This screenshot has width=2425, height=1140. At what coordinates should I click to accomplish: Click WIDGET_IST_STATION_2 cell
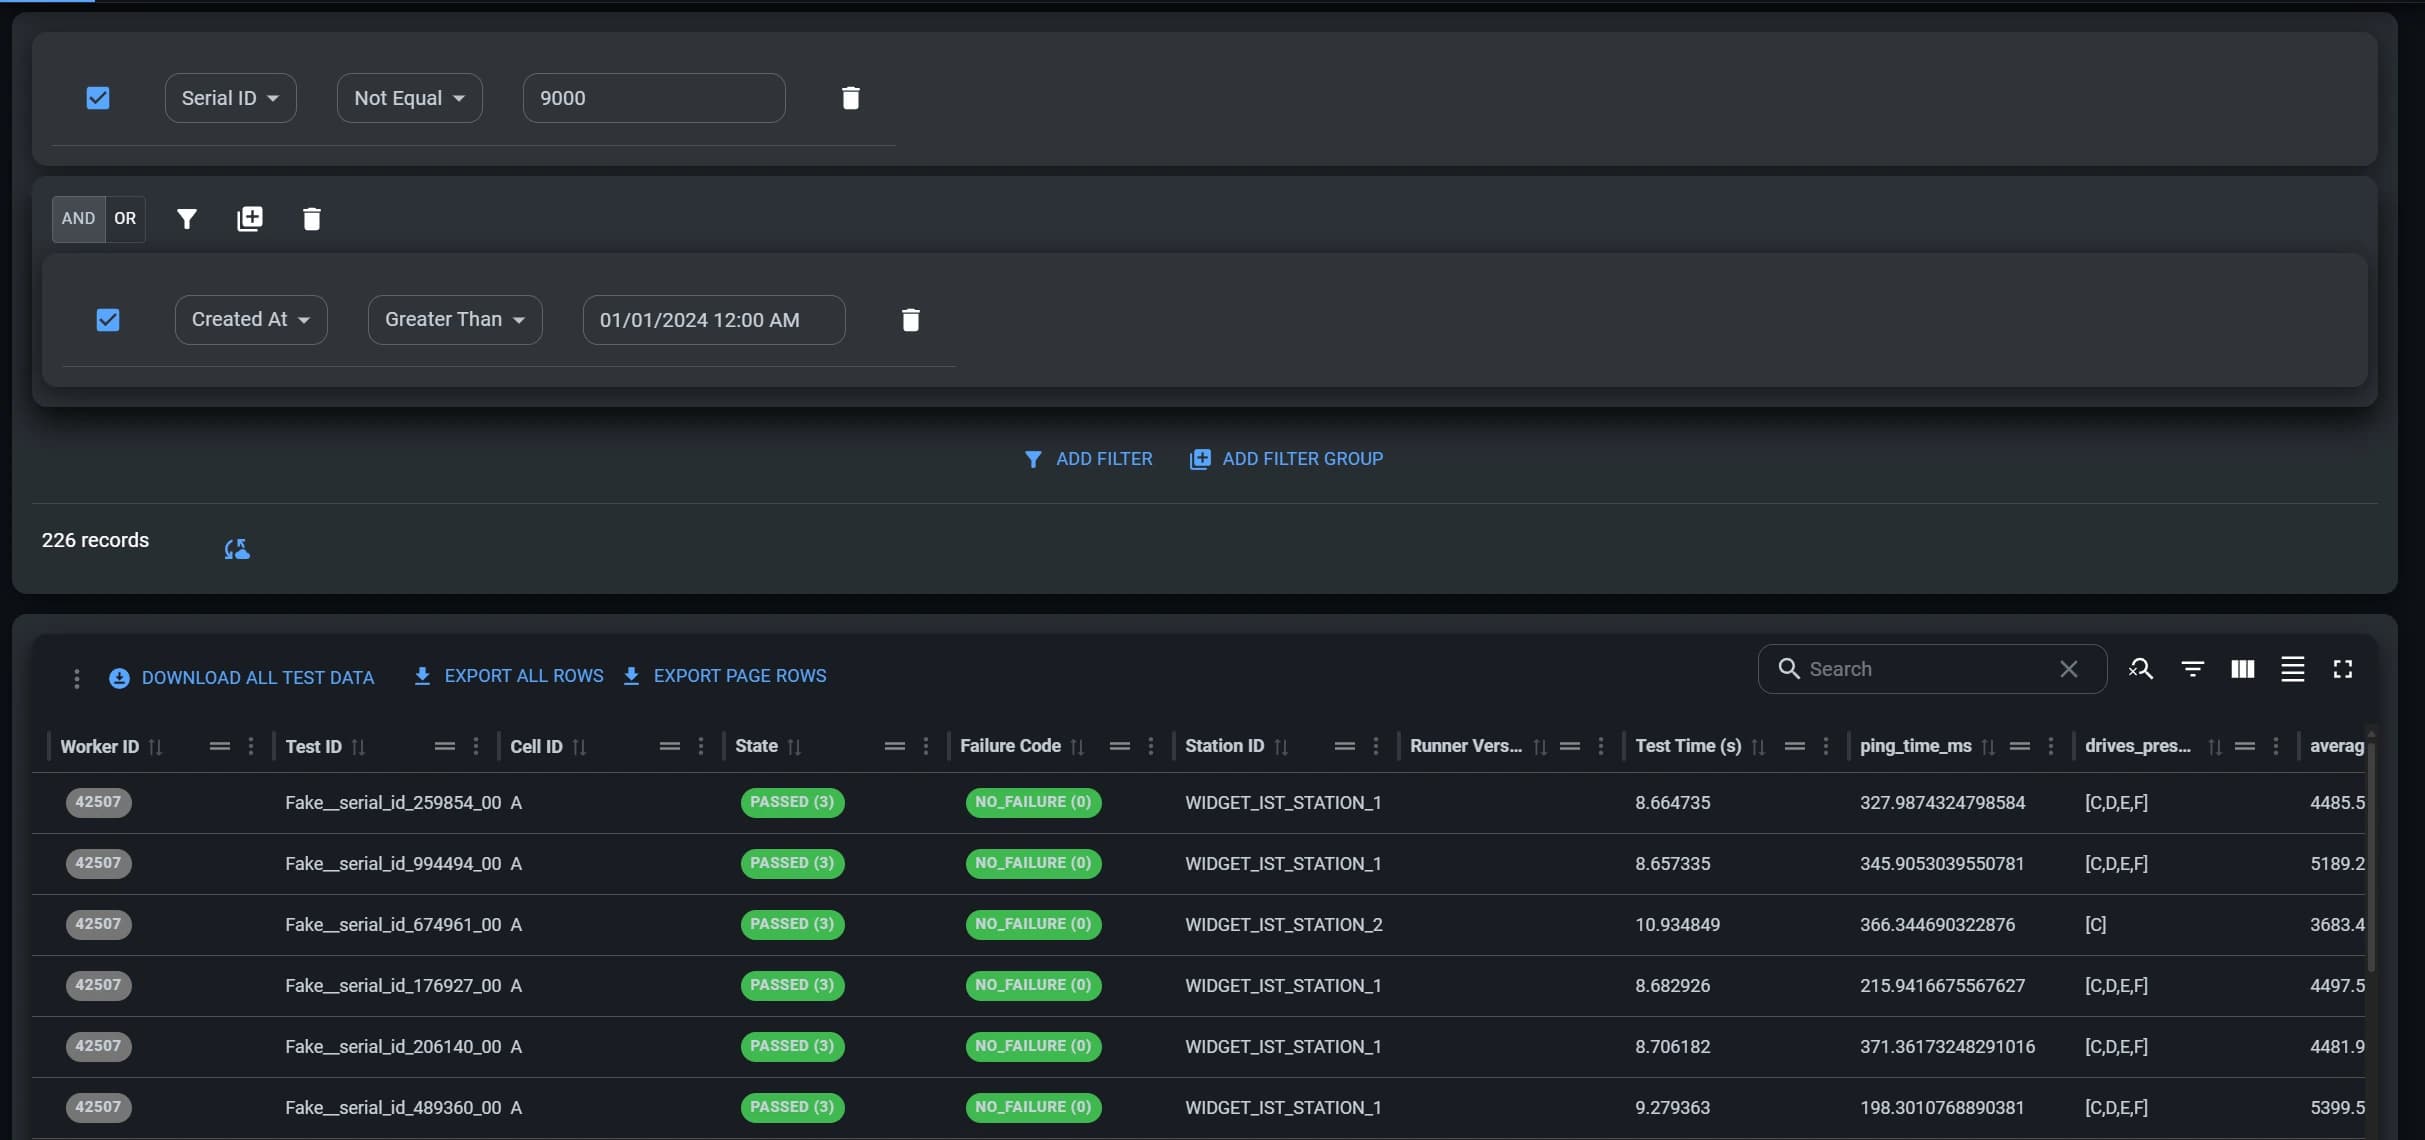tap(1284, 925)
